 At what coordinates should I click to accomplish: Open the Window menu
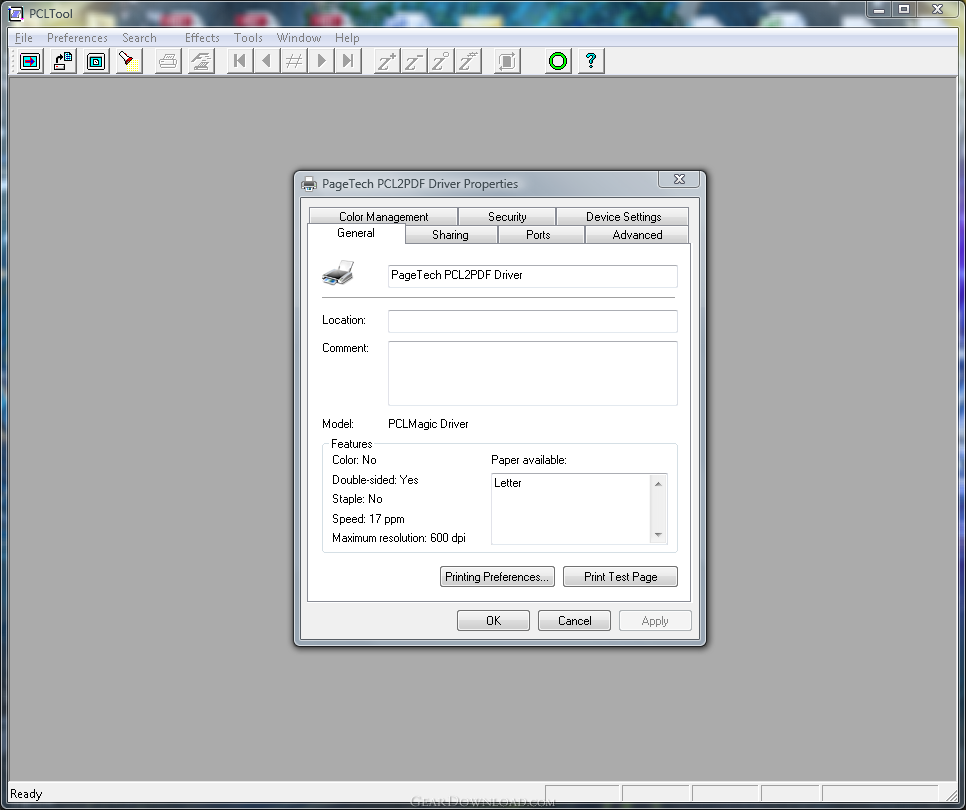click(299, 38)
